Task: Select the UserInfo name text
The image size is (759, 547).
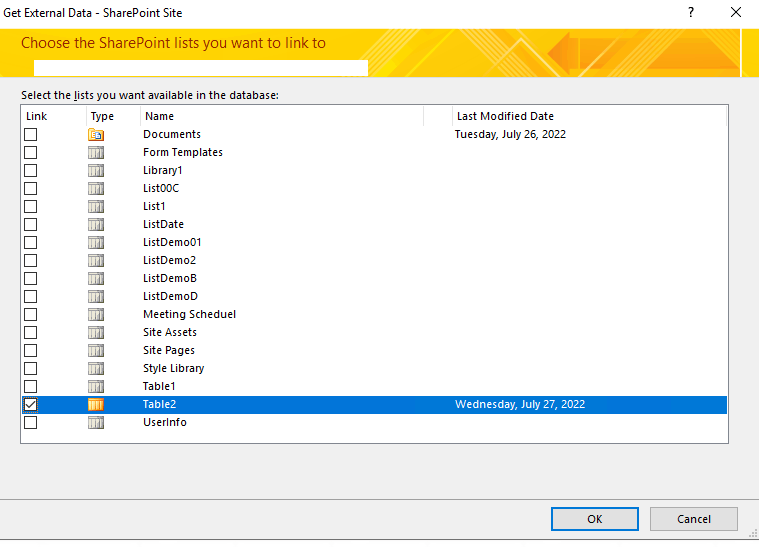Action: click(x=165, y=423)
